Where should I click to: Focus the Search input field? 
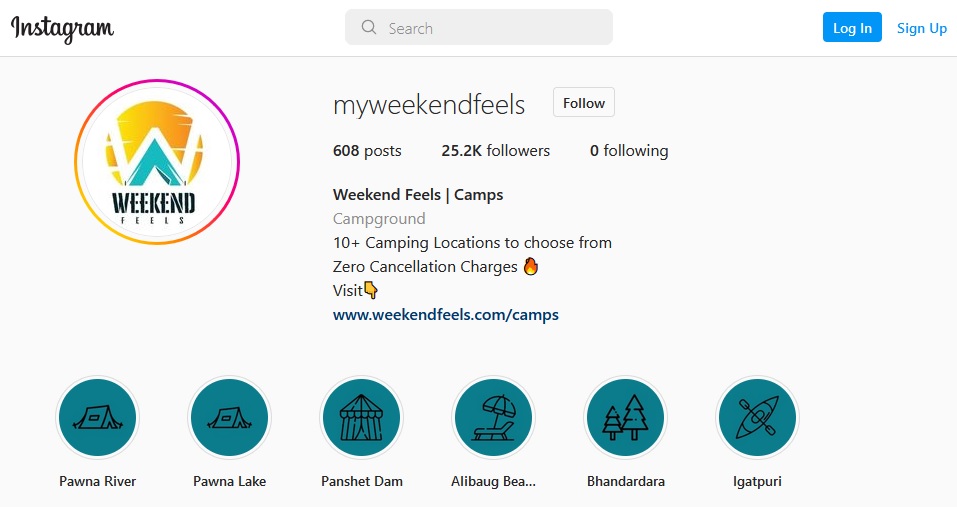pos(490,28)
